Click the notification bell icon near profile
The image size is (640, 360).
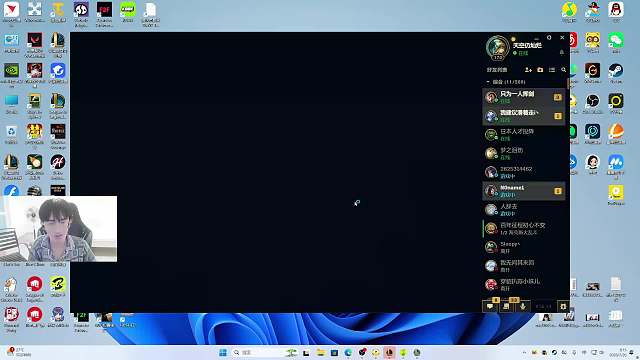[x=562, y=53]
